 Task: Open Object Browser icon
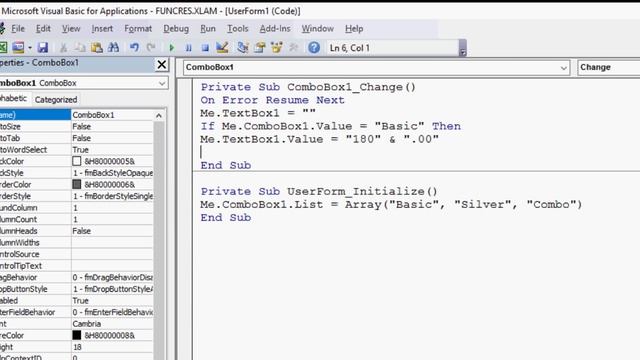pyautogui.click(x=276, y=48)
